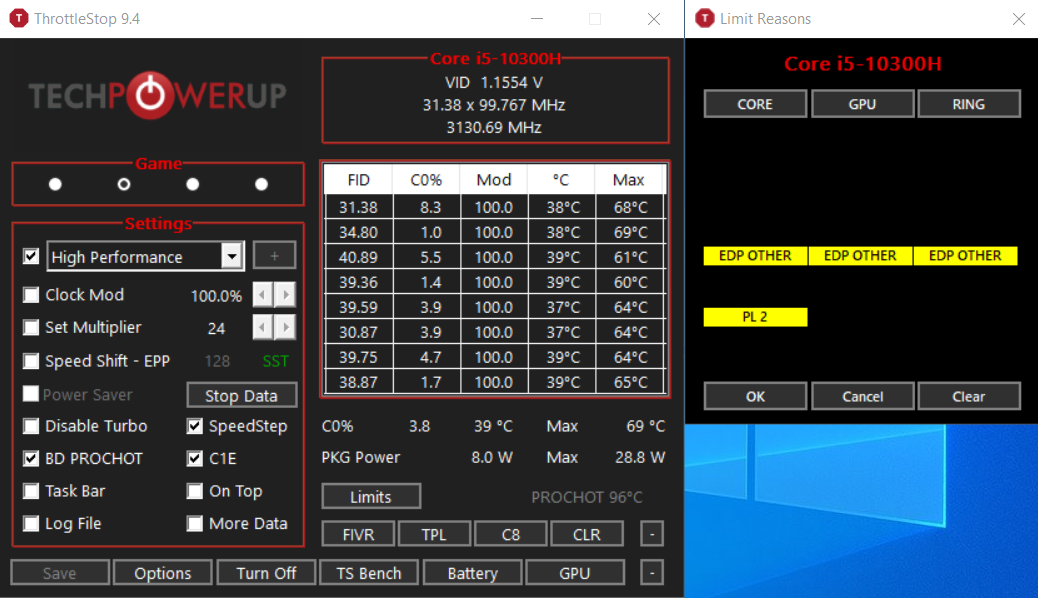
Task: Enable the Log File checkbox
Action: click(x=31, y=523)
